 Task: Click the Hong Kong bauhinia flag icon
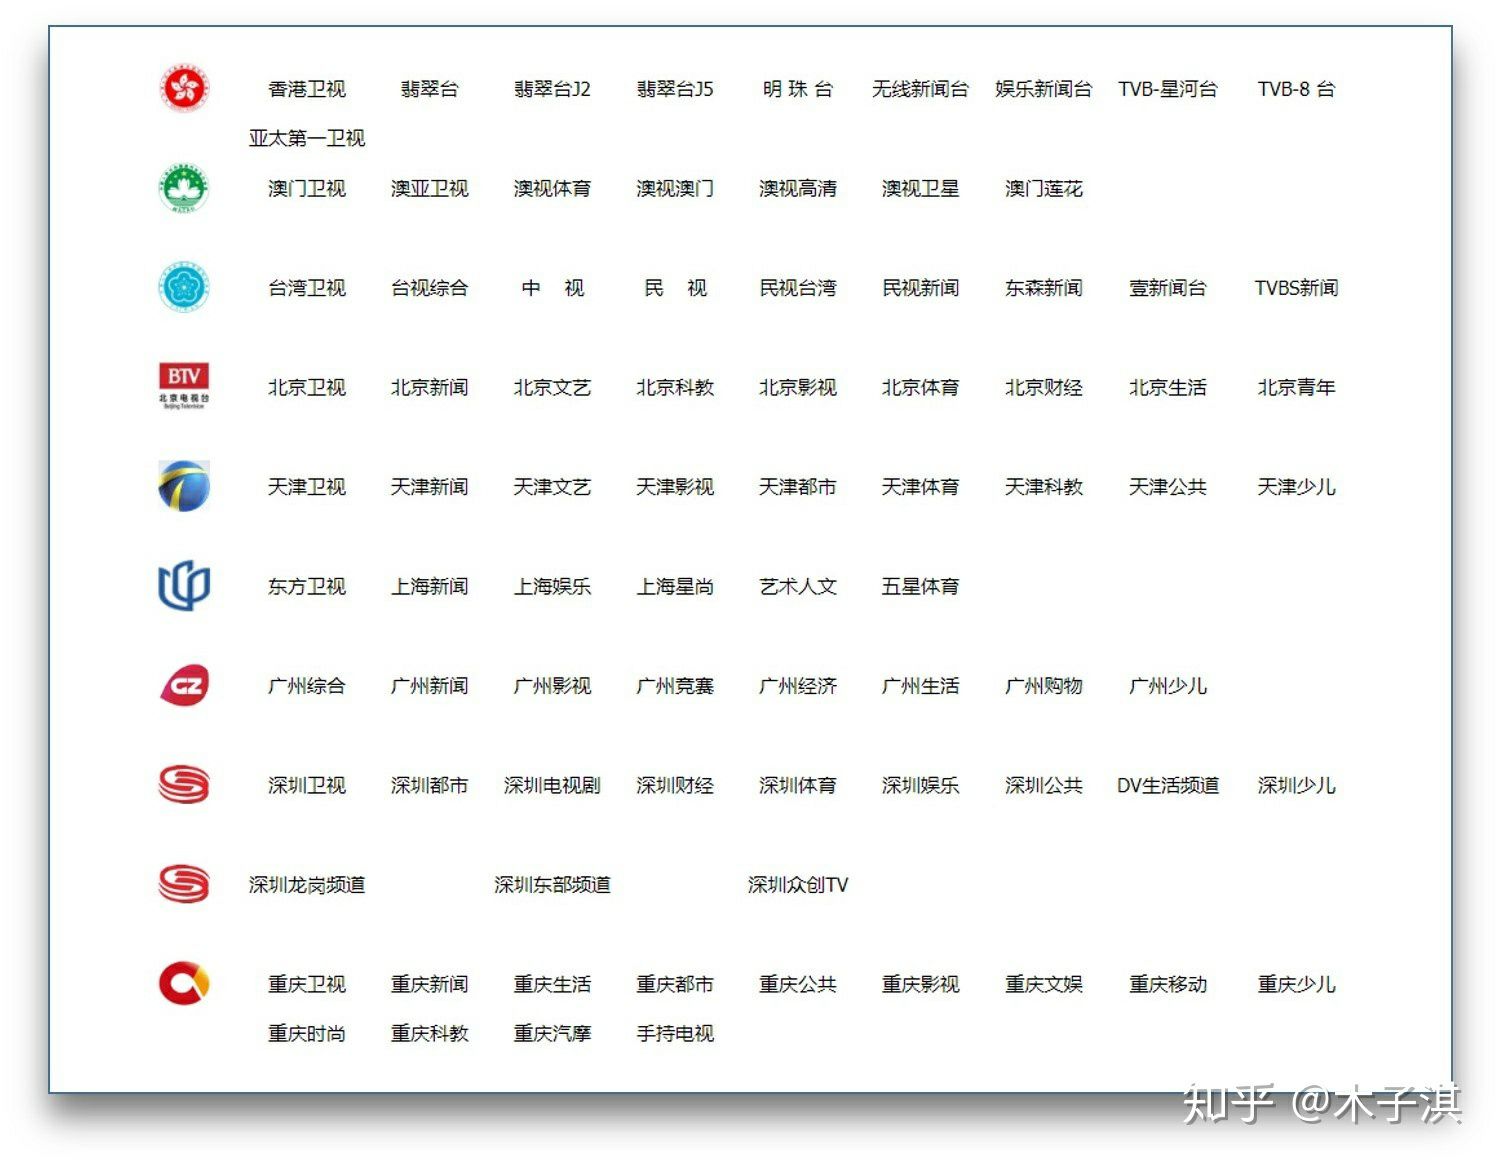tap(184, 88)
